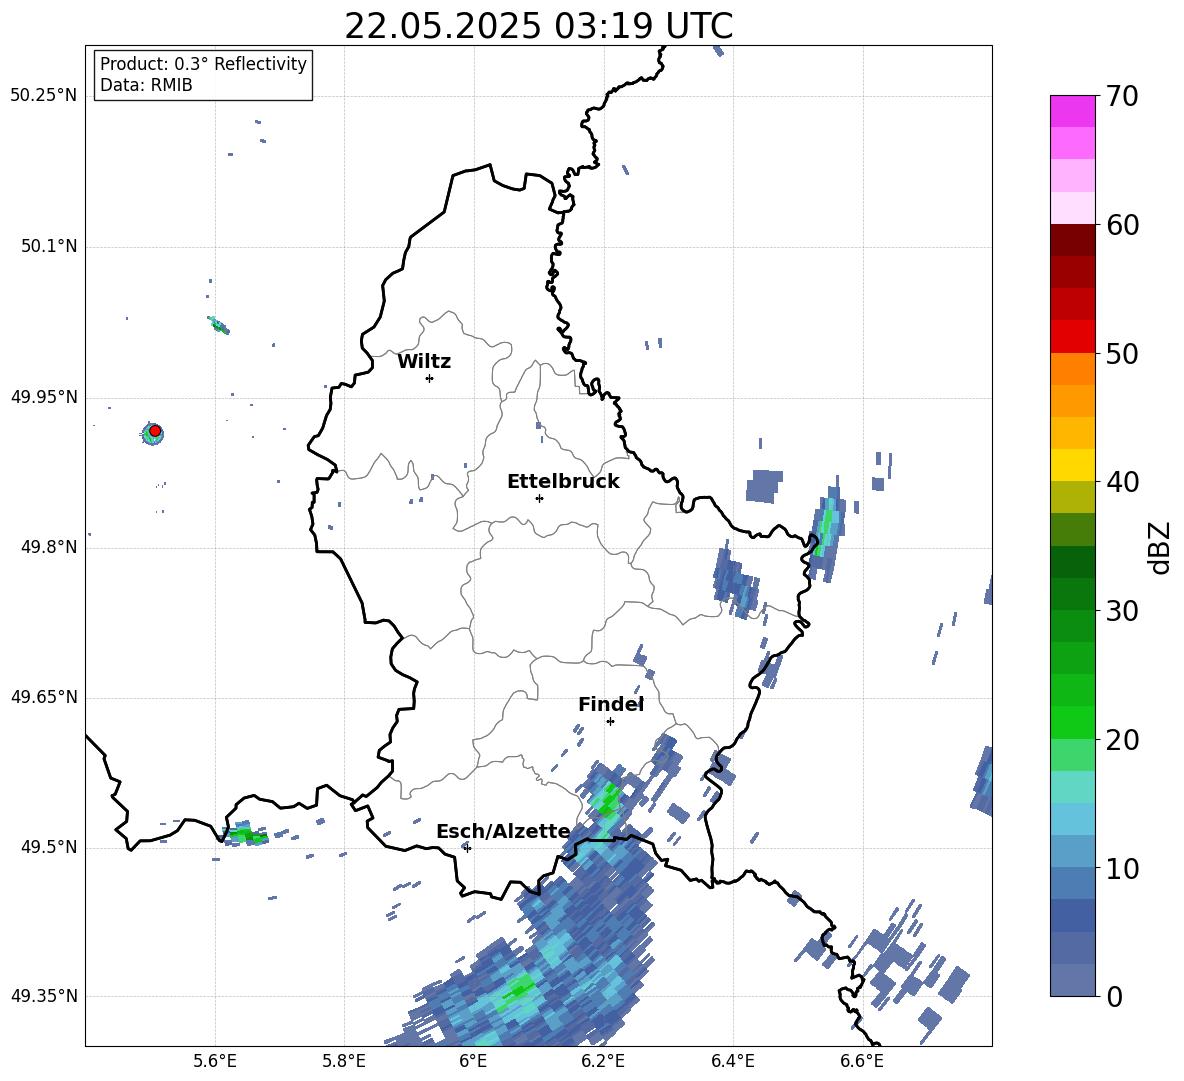Click the colorbar tick value 30
Image resolution: width=1184 pixels, height=1081 pixels.
pyautogui.click(x=1122, y=611)
